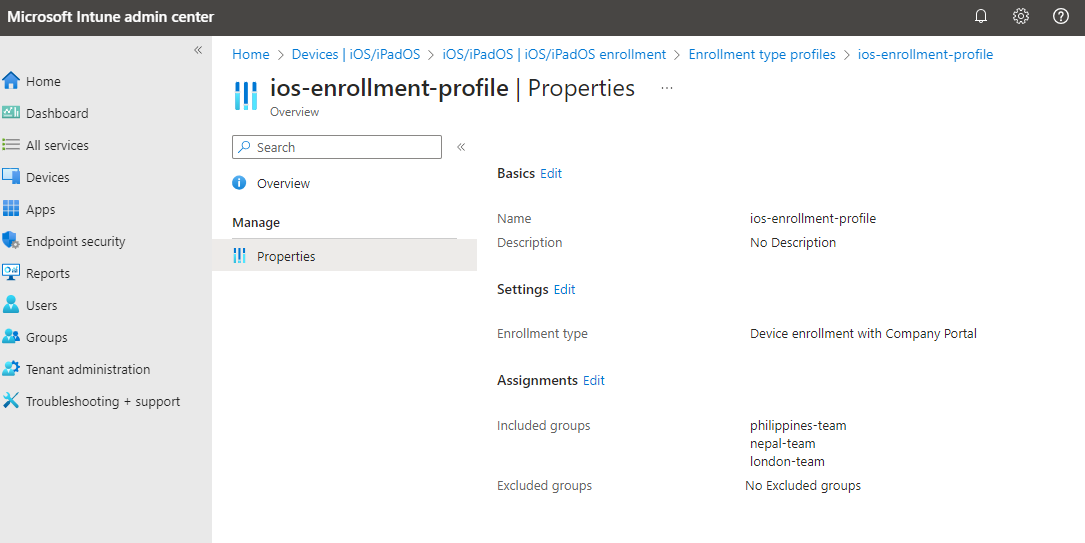This screenshot has width=1085, height=543.
Task: Open the notifications bell icon
Action: (x=981, y=16)
